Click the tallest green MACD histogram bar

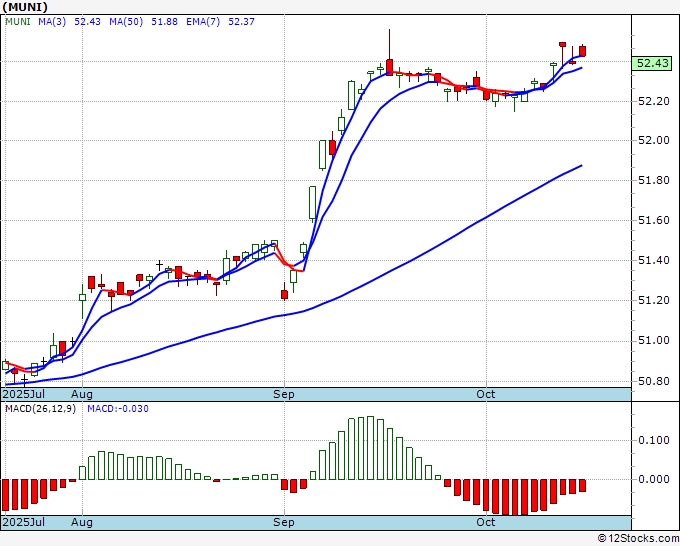coord(370,448)
